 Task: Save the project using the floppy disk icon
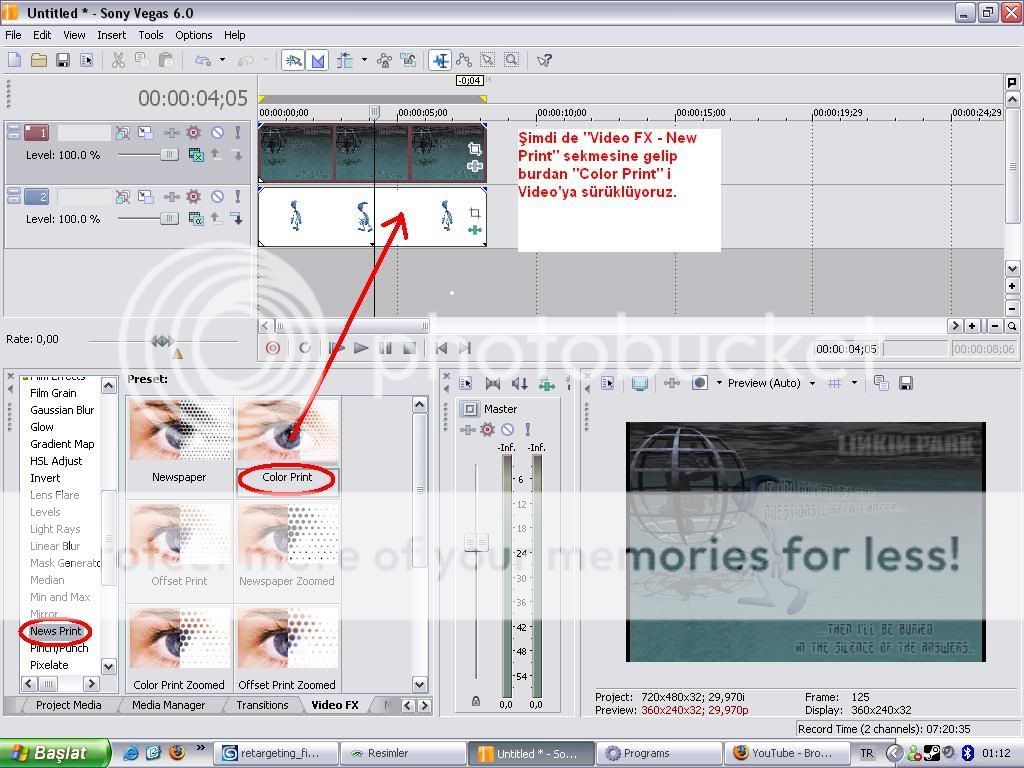[x=63, y=61]
